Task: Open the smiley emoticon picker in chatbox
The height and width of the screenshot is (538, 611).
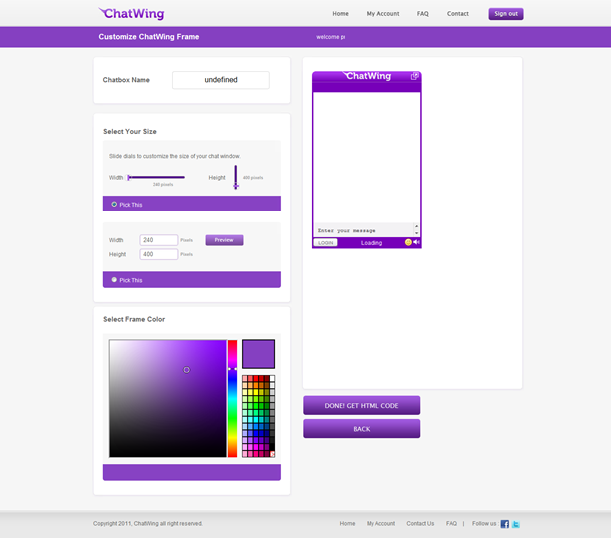Action: pos(408,242)
